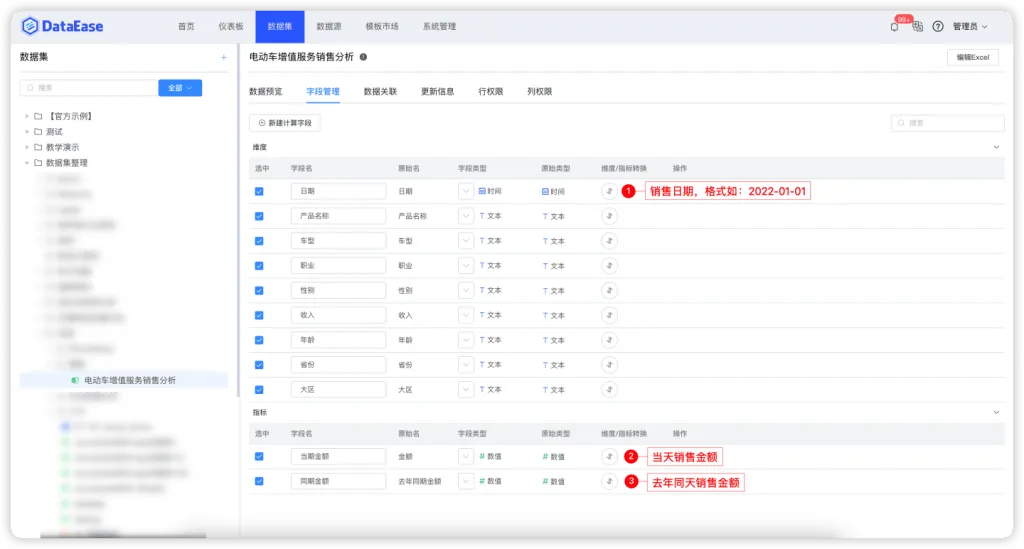Screen dimensions: 1024x549
Task: Switch to the 数据预览 tab
Action: click(x=266, y=91)
